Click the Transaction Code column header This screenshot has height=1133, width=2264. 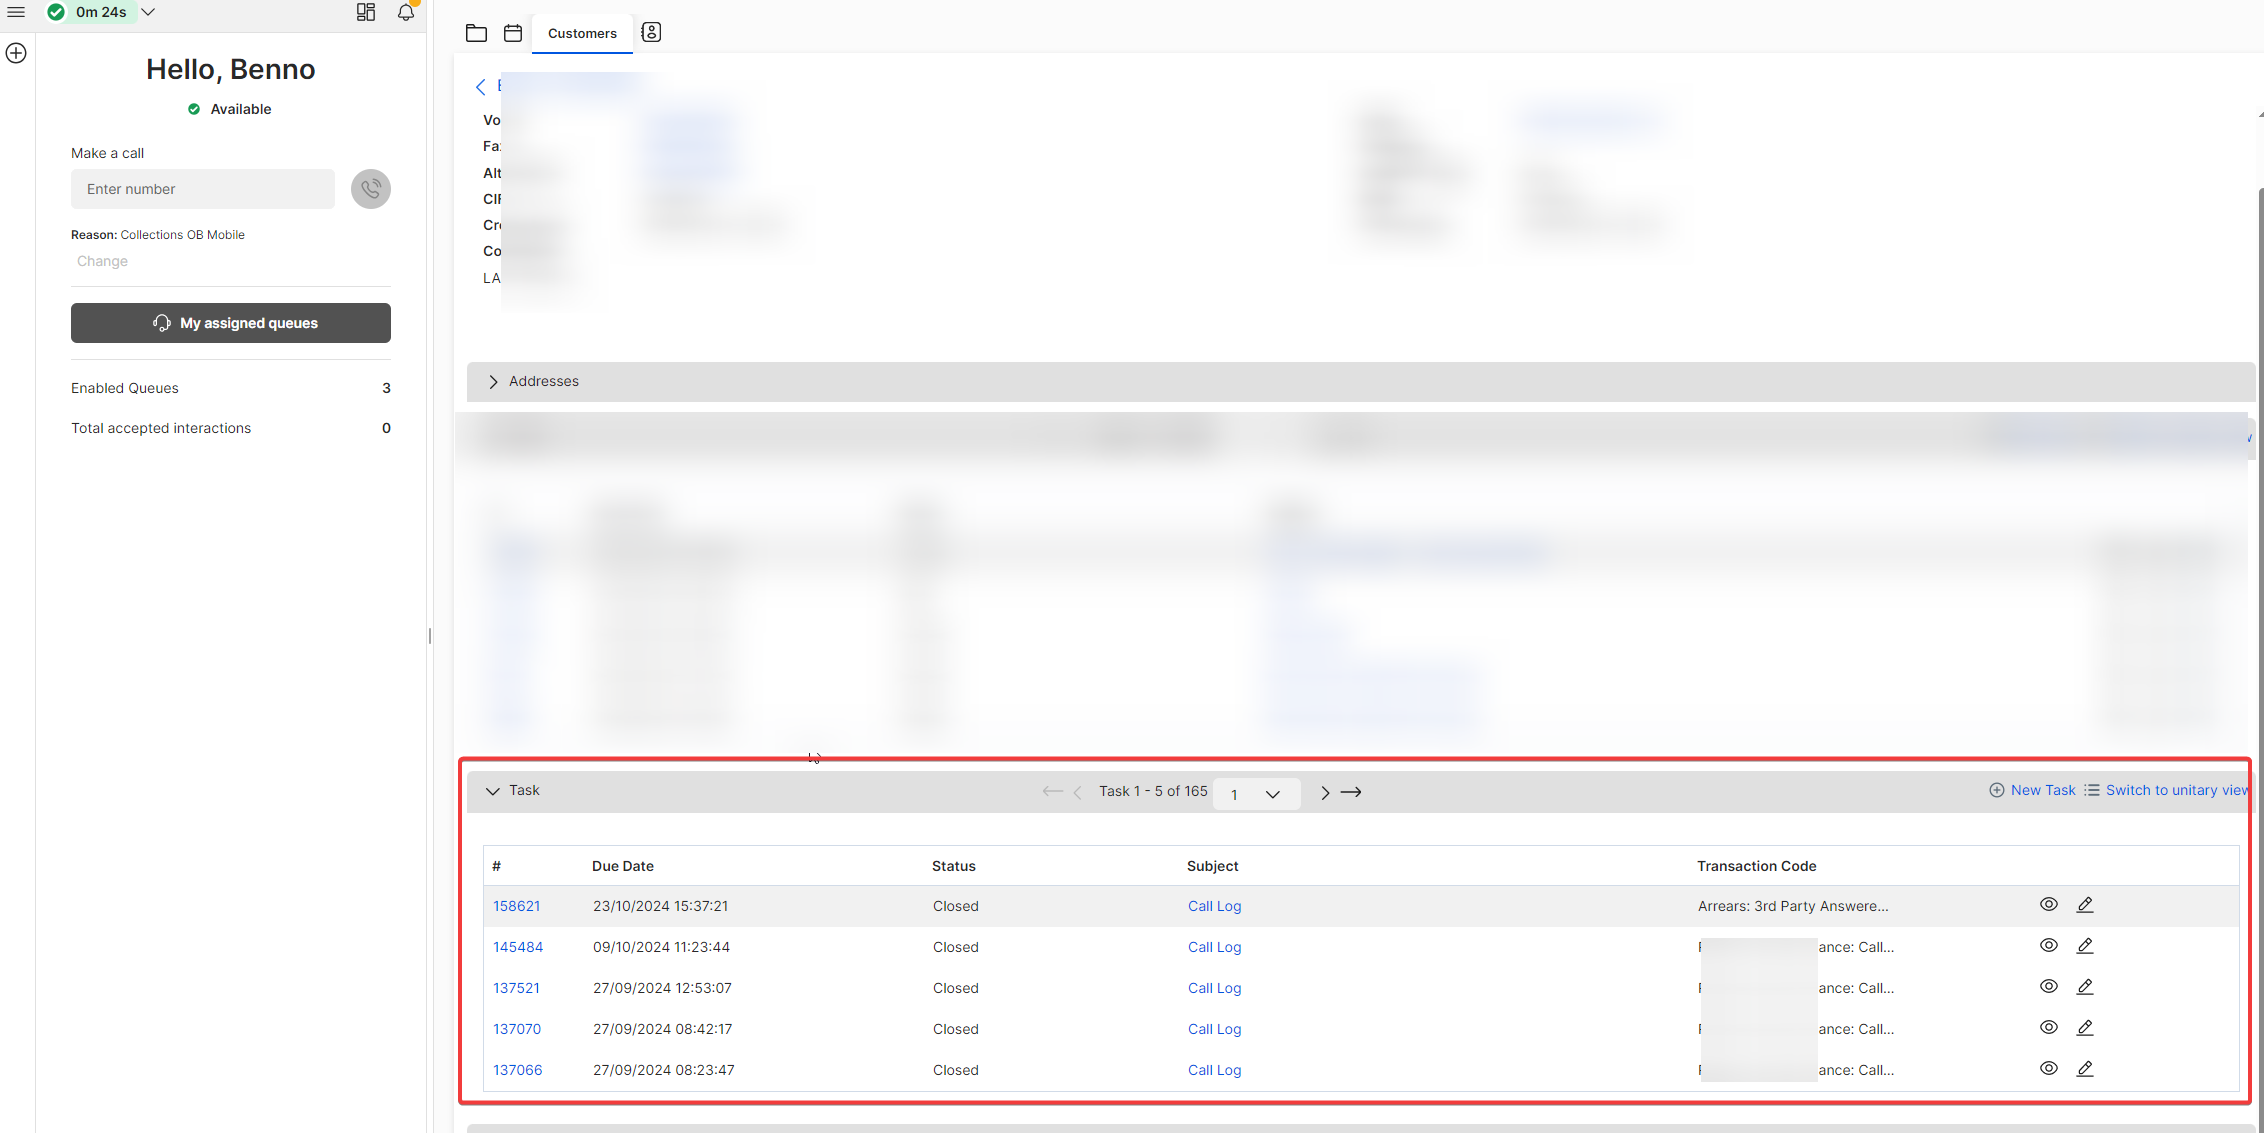(x=1757, y=866)
